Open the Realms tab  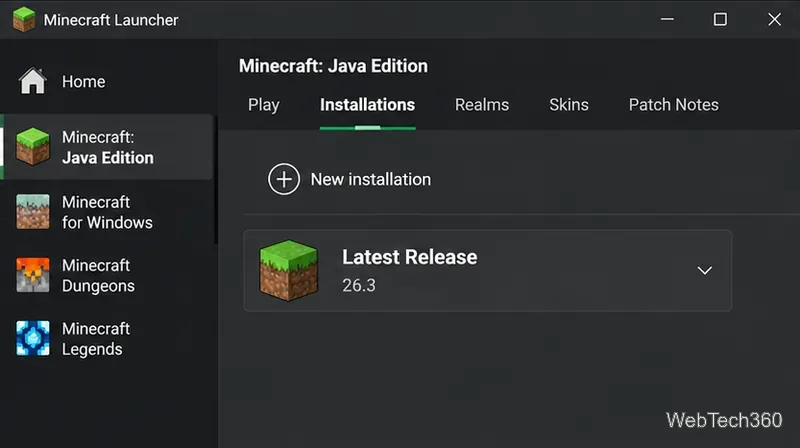(482, 105)
